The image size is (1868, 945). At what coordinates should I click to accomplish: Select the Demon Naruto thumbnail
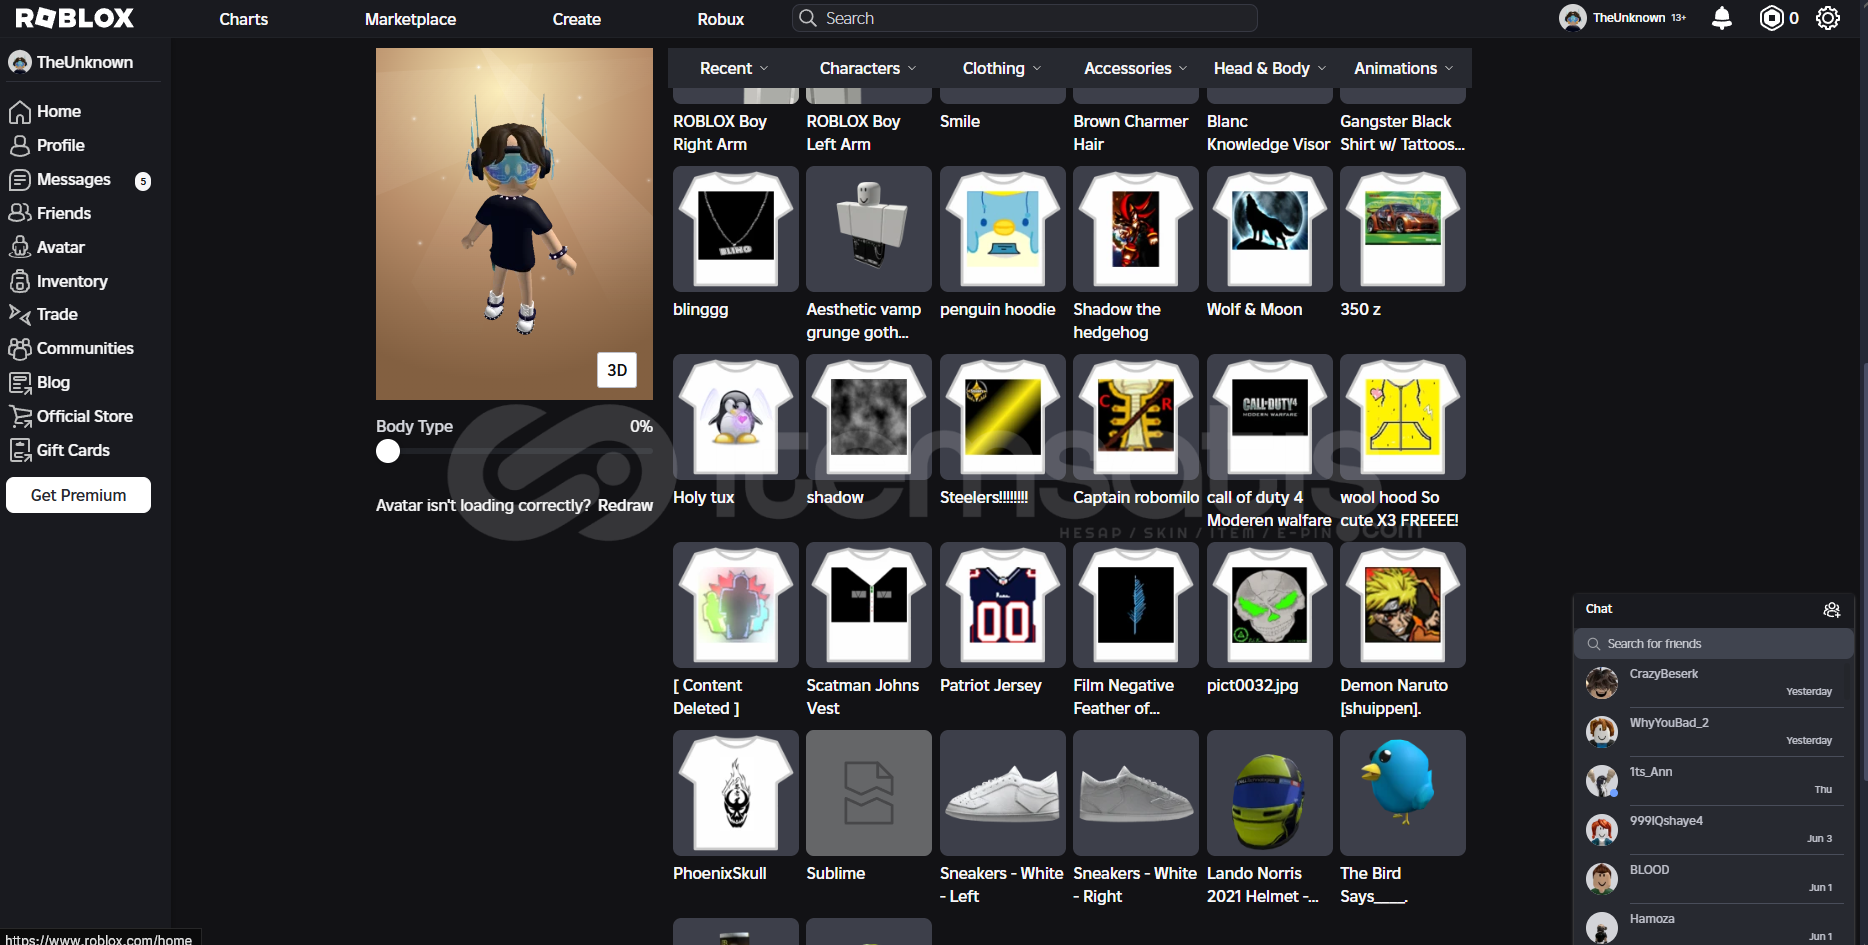[x=1403, y=605]
